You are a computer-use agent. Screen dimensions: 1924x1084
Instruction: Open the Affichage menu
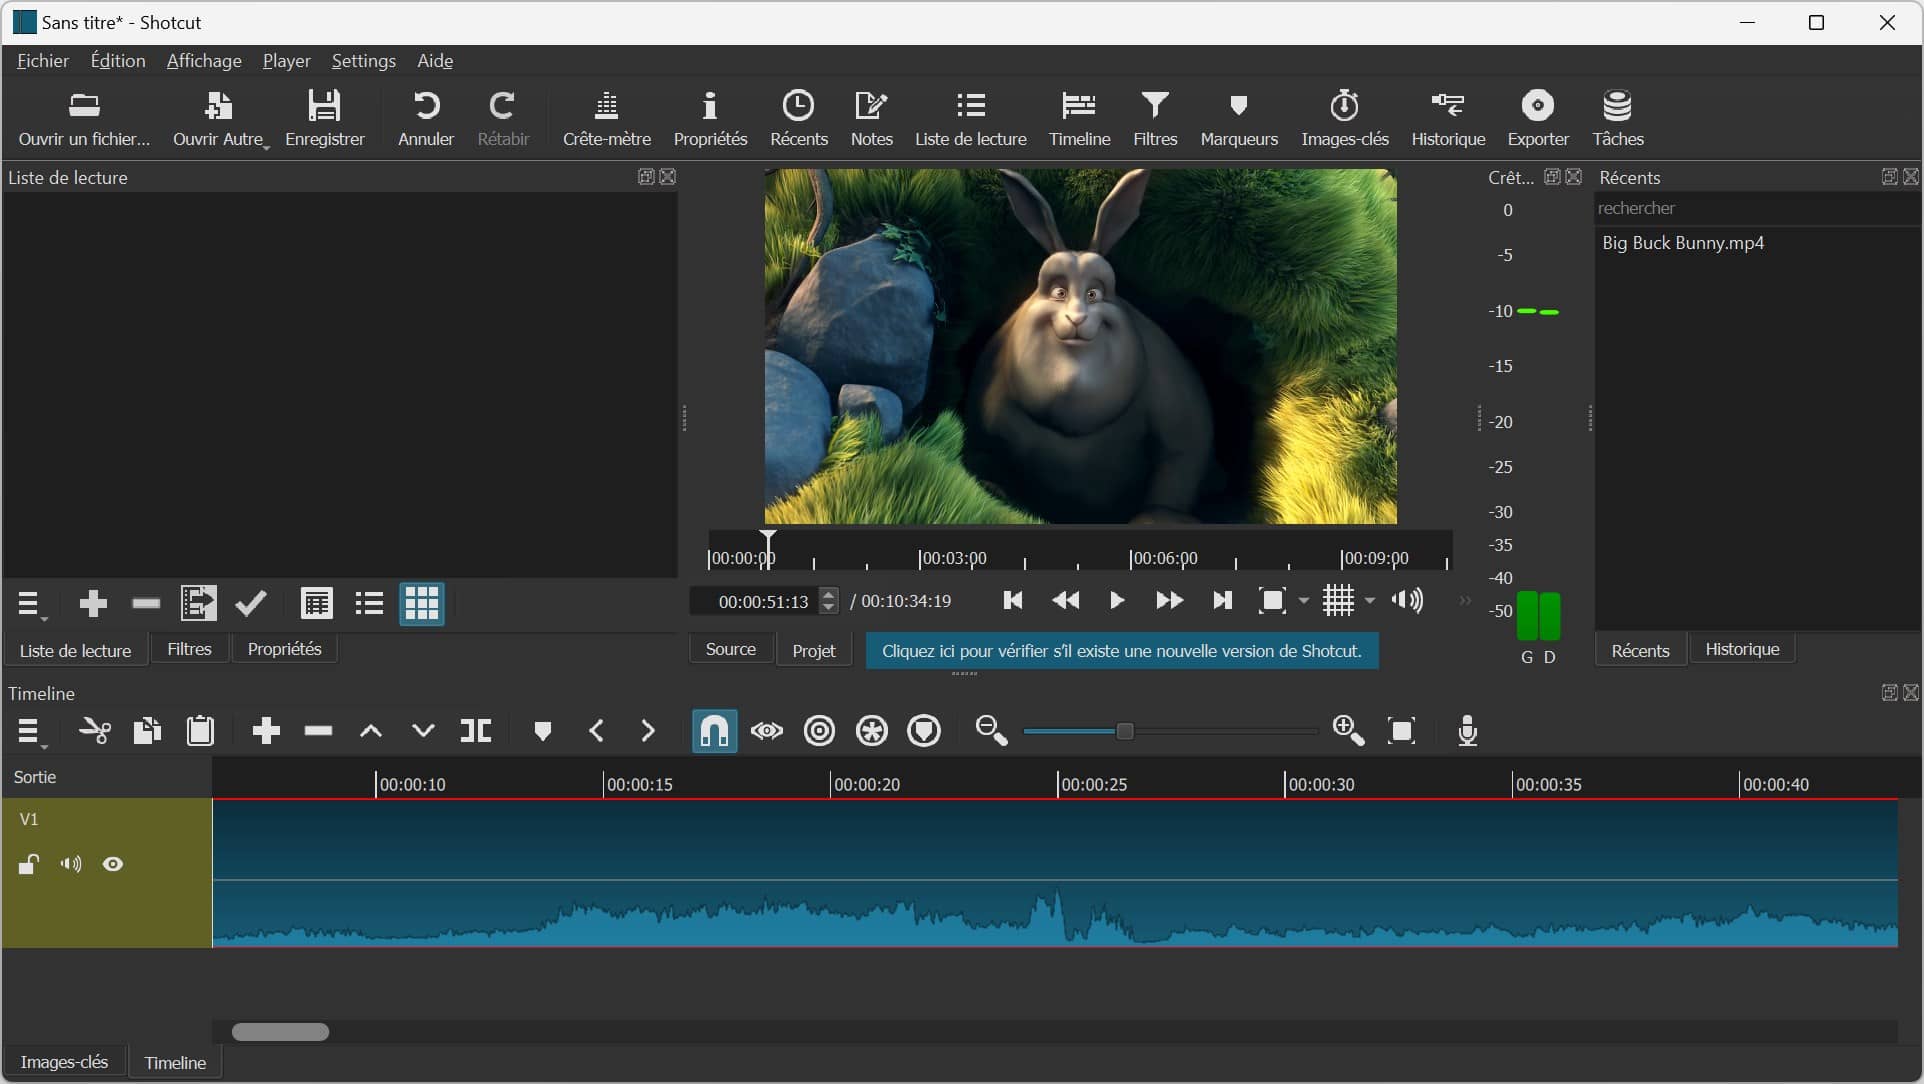coord(204,61)
